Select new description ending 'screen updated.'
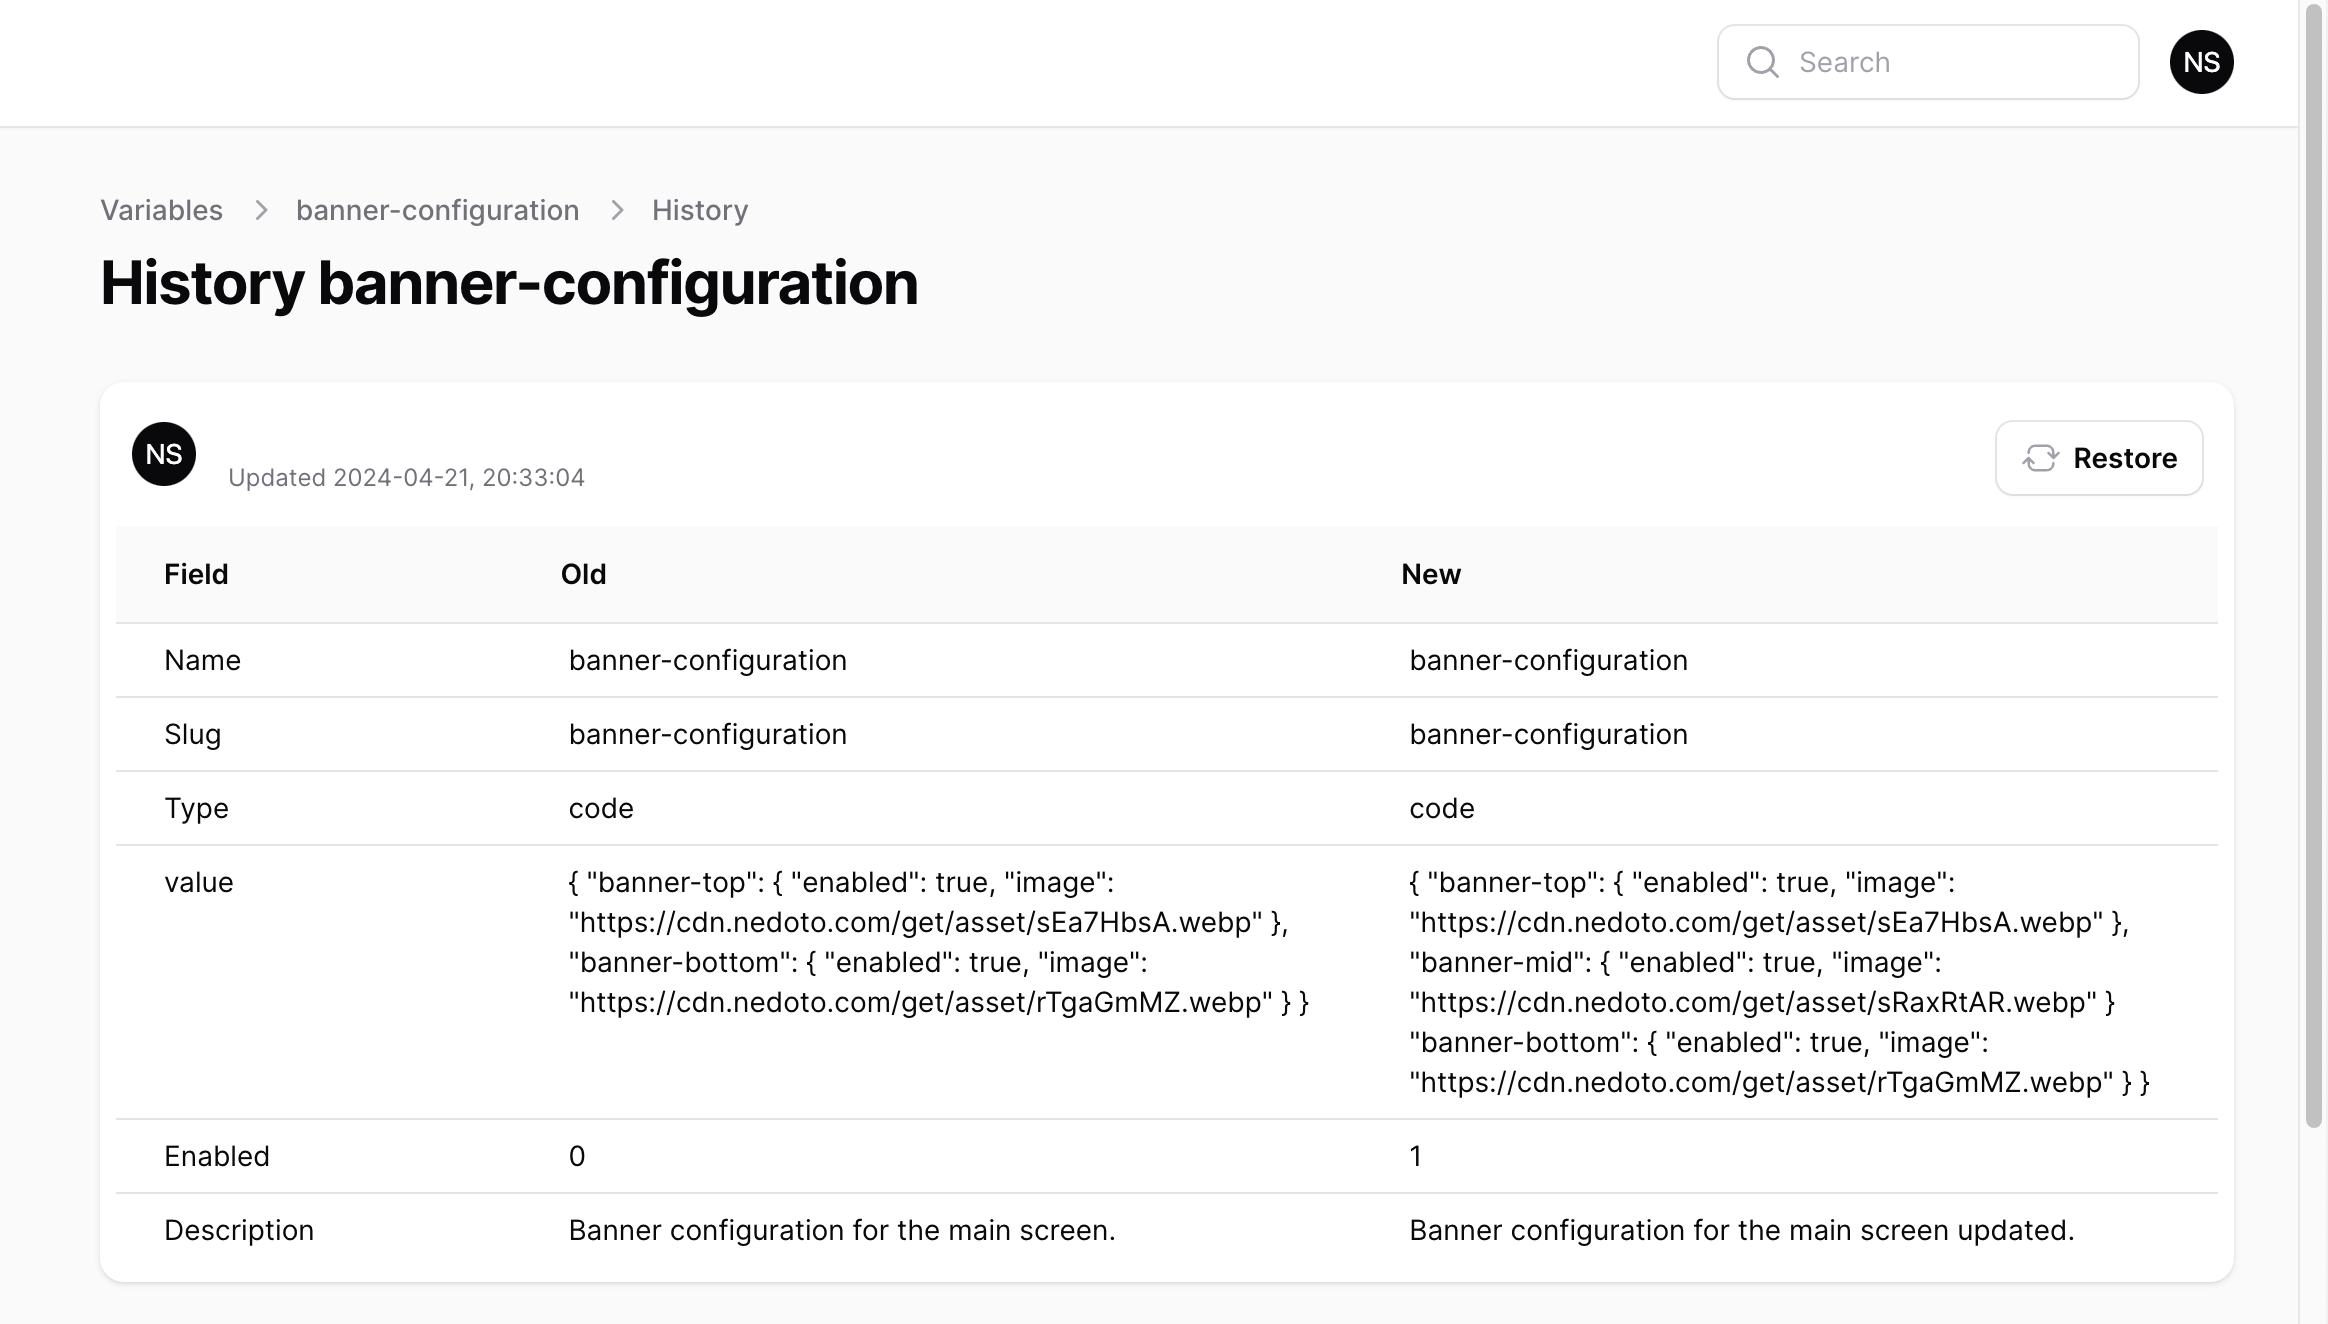Screen dimensions: 2328x1324 [x=1742, y=1230]
